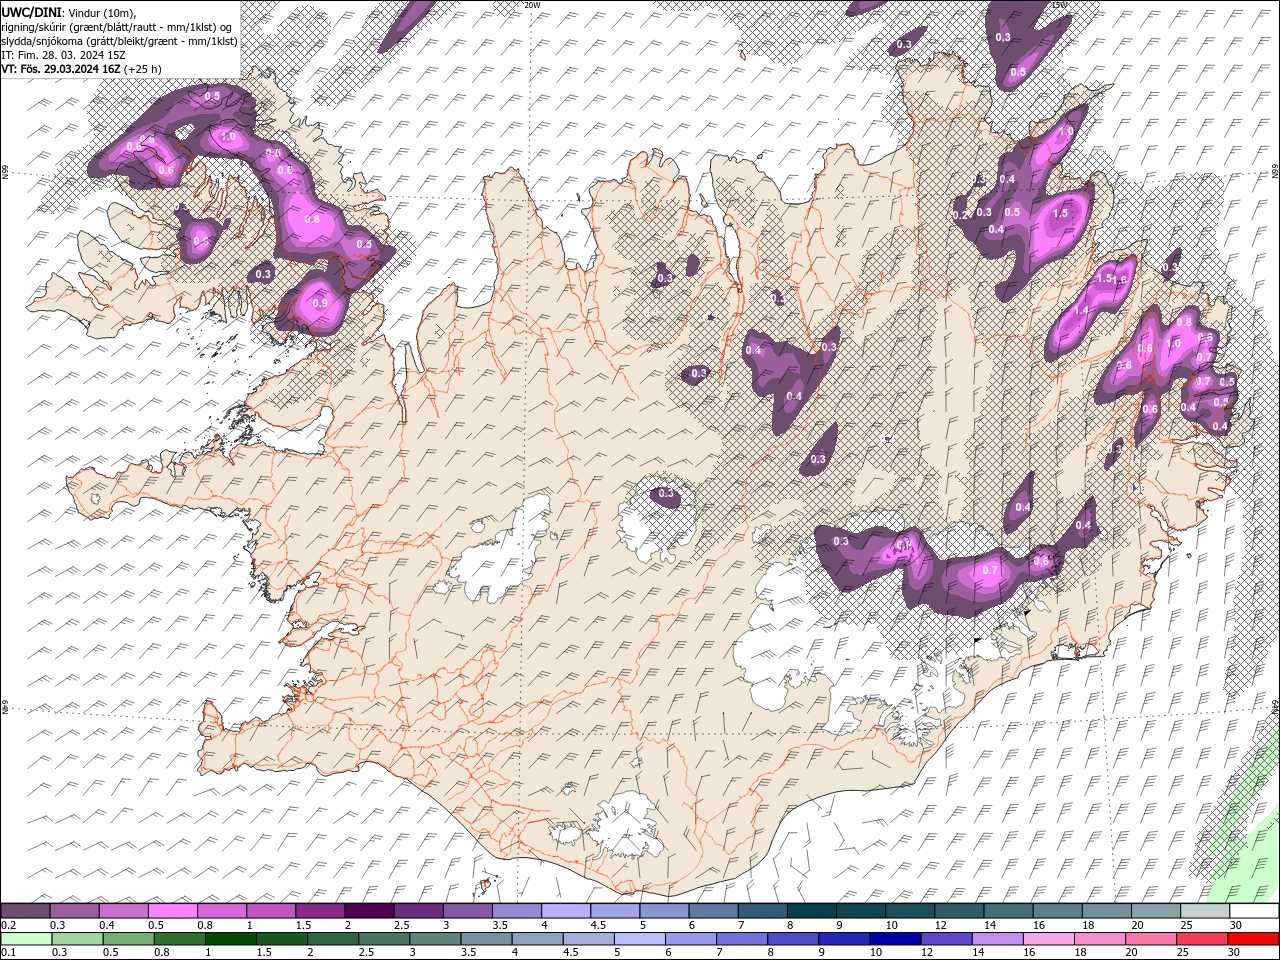The height and width of the screenshot is (960, 1280).
Task: Click the 1.4 snowfall value on the map
Action: (1080, 311)
